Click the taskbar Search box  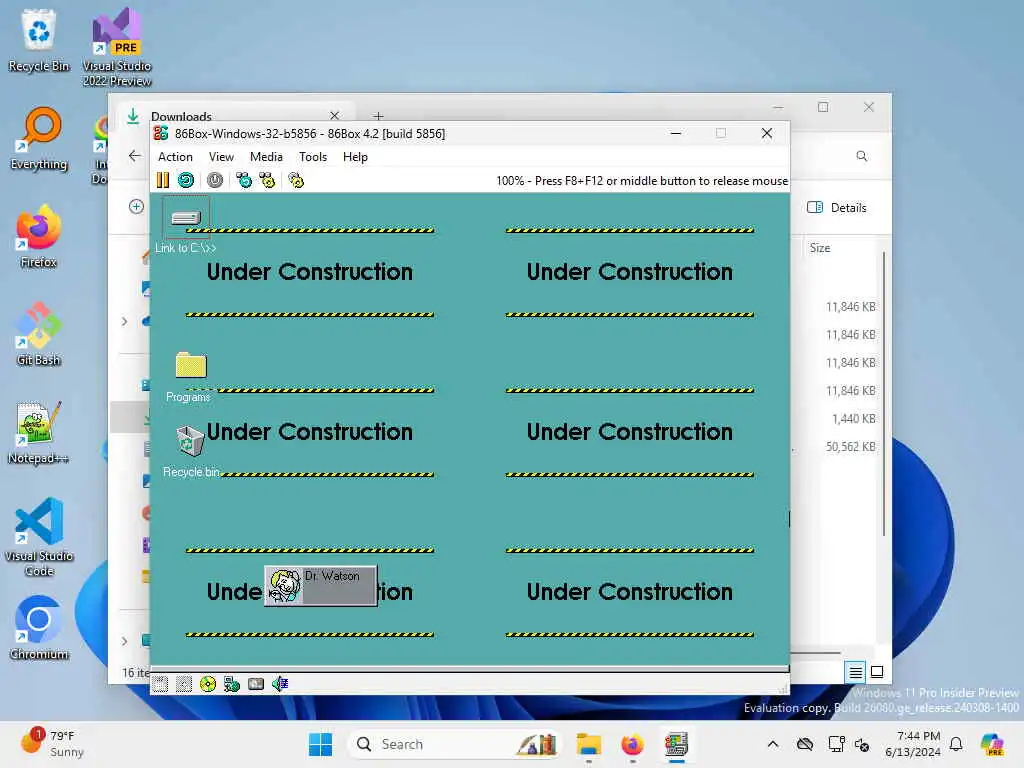pos(455,744)
